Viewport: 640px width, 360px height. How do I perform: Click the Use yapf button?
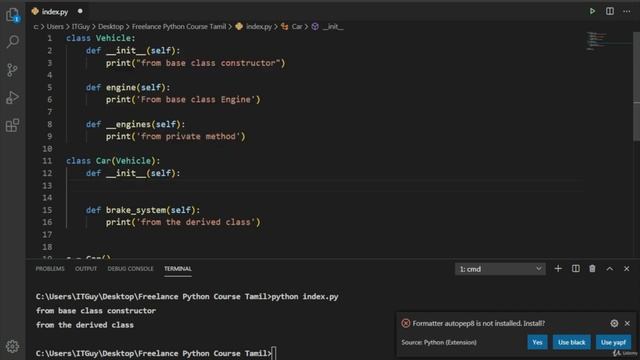coord(613,342)
